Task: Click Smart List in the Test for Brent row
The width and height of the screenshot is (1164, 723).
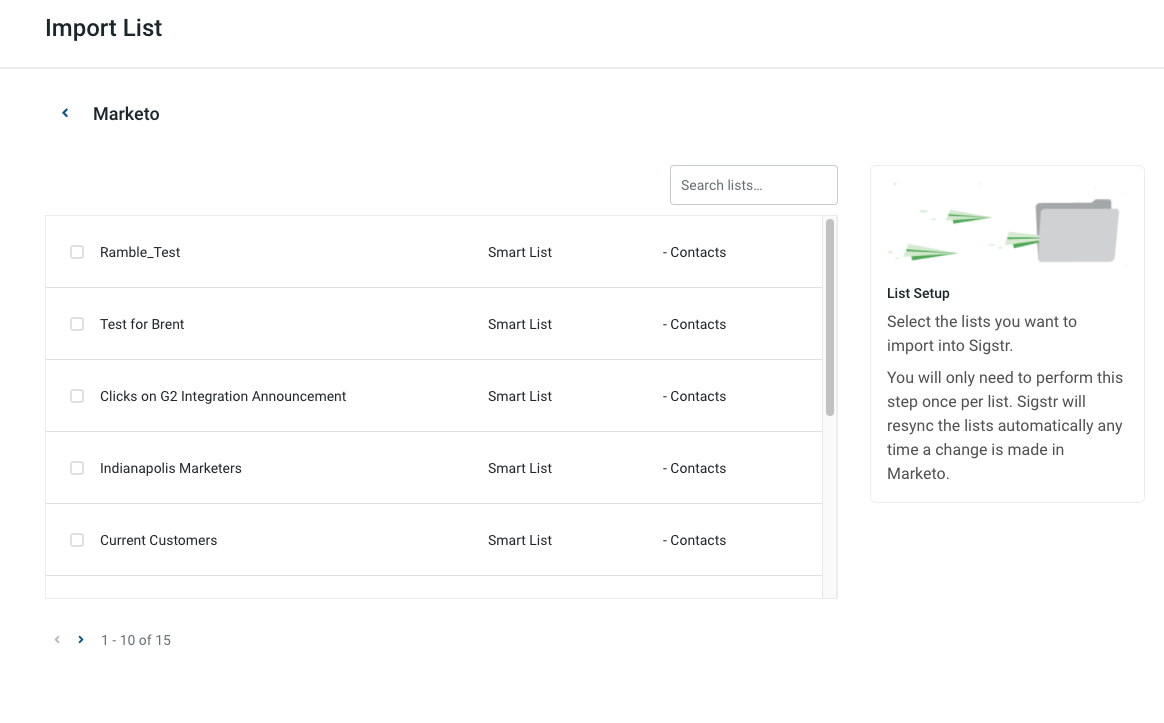Action: tap(520, 324)
